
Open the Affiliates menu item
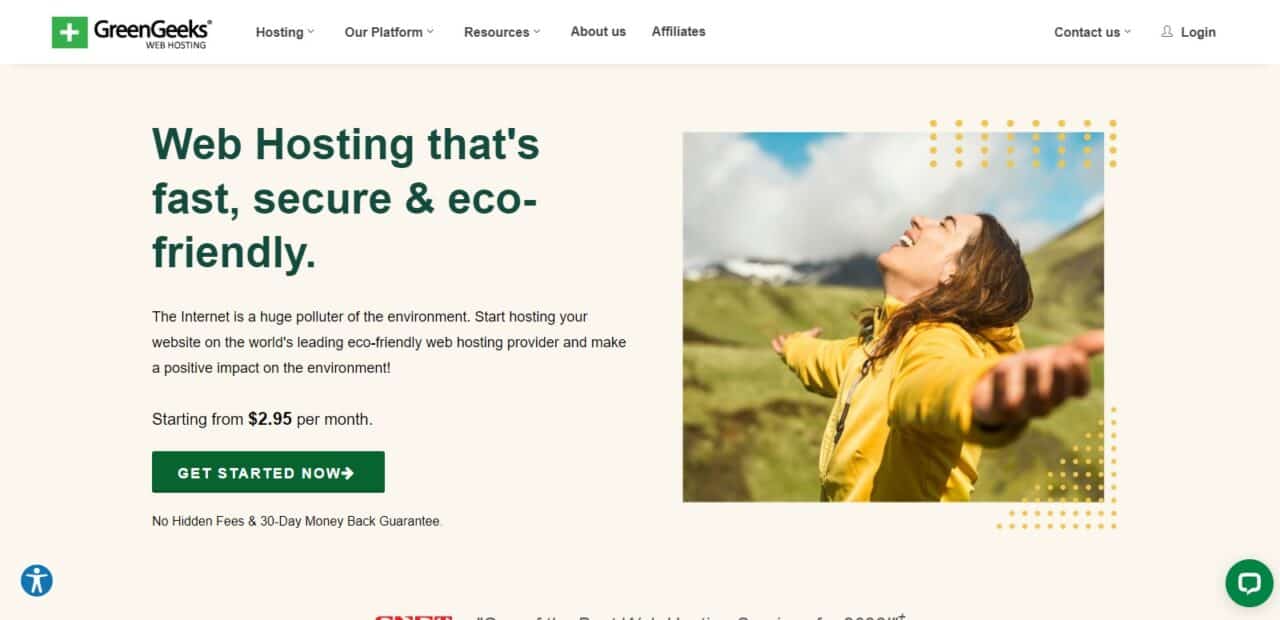tap(678, 32)
